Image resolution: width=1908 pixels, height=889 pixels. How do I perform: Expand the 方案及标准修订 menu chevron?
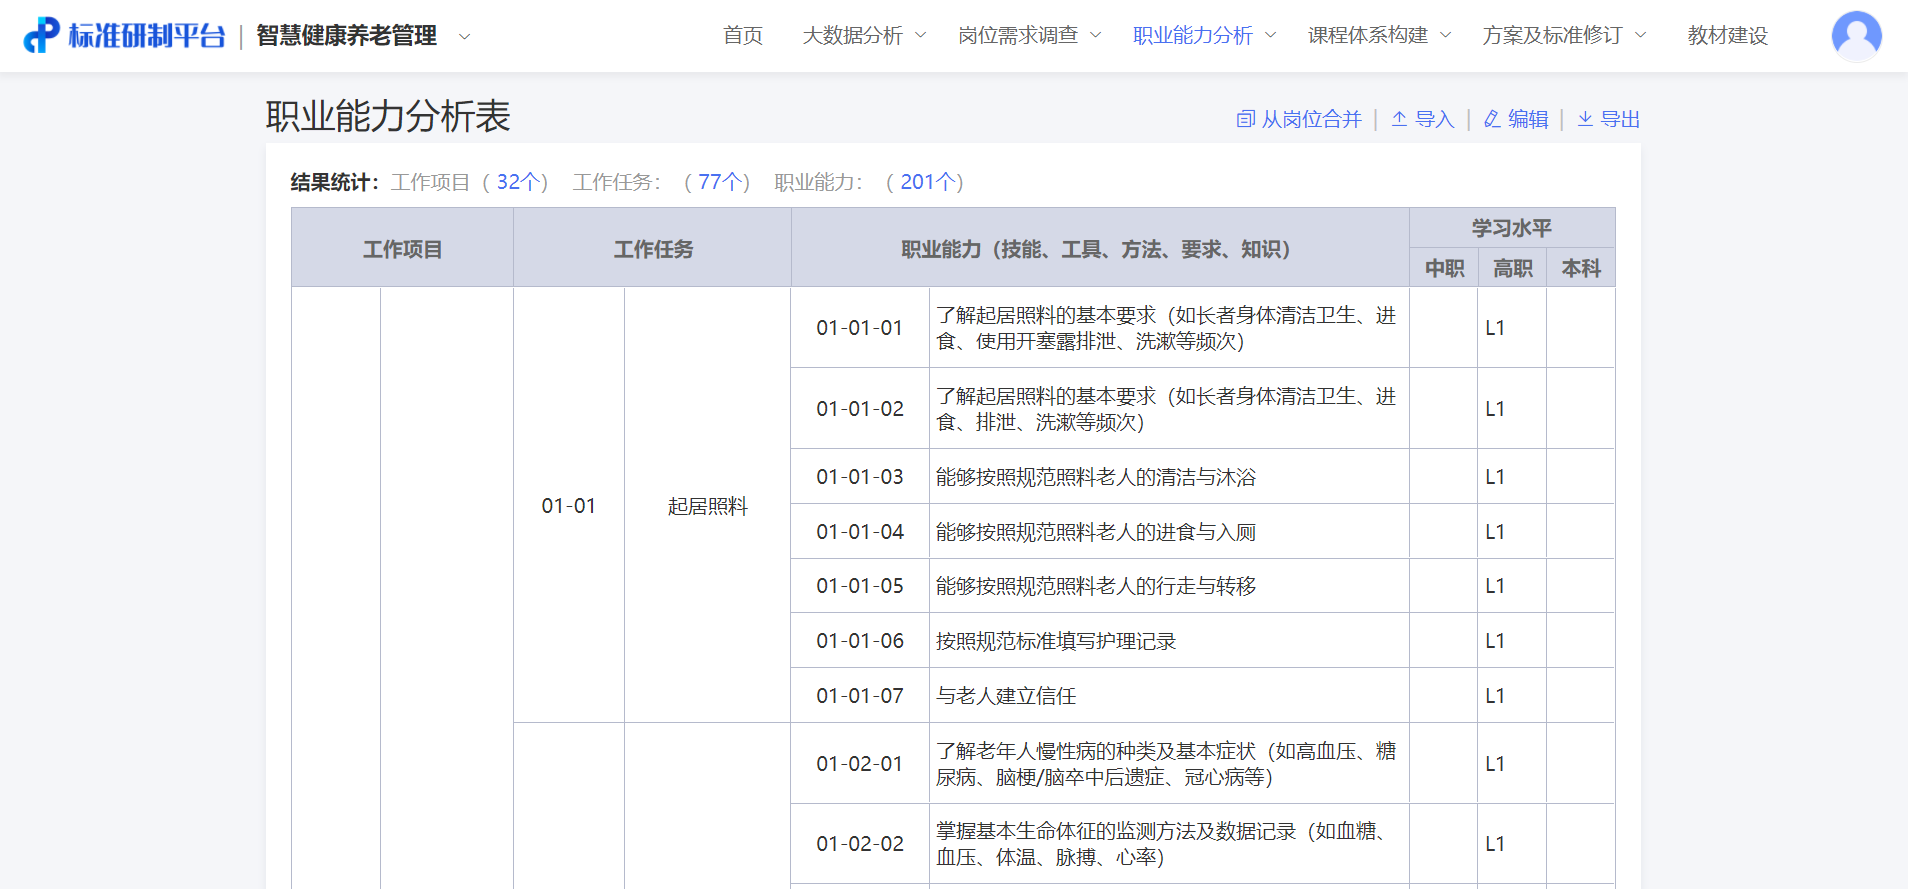point(1640,35)
